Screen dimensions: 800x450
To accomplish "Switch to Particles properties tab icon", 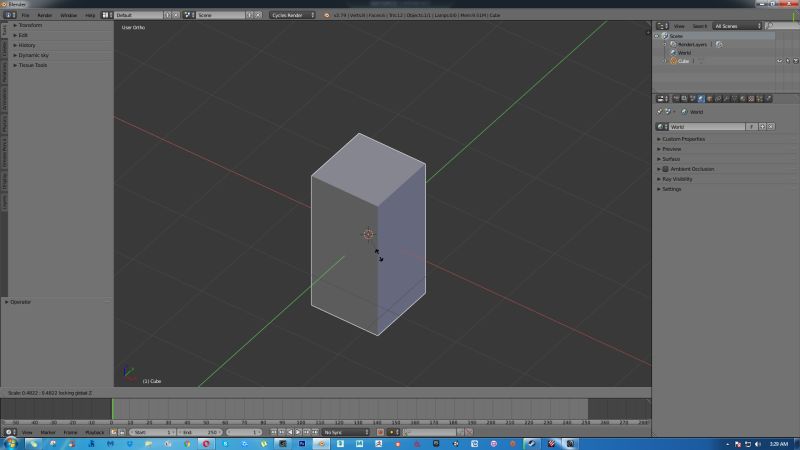I will [x=760, y=98].
